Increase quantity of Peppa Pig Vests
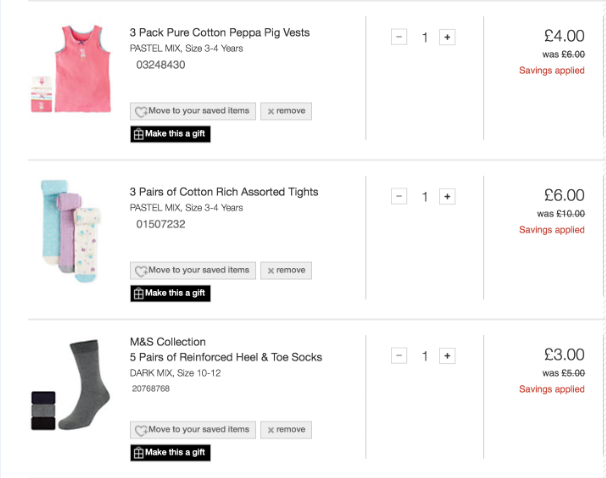Image resolution: width=606 pixels, height=478 pixels. [x=447, y=37]
